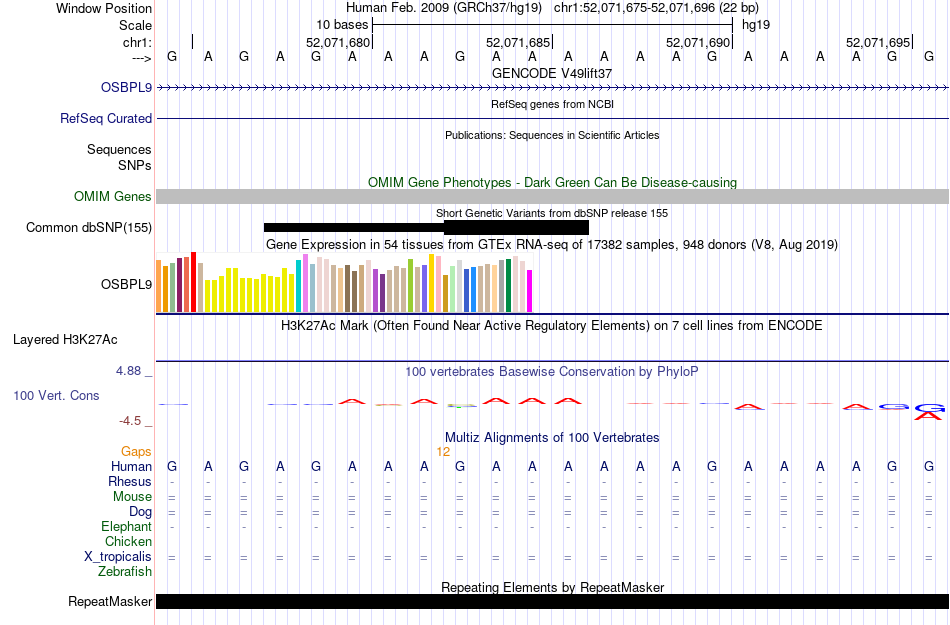
Task: Open Basewise Conservation by PhyloP title
Action: (x=552, y=371)
